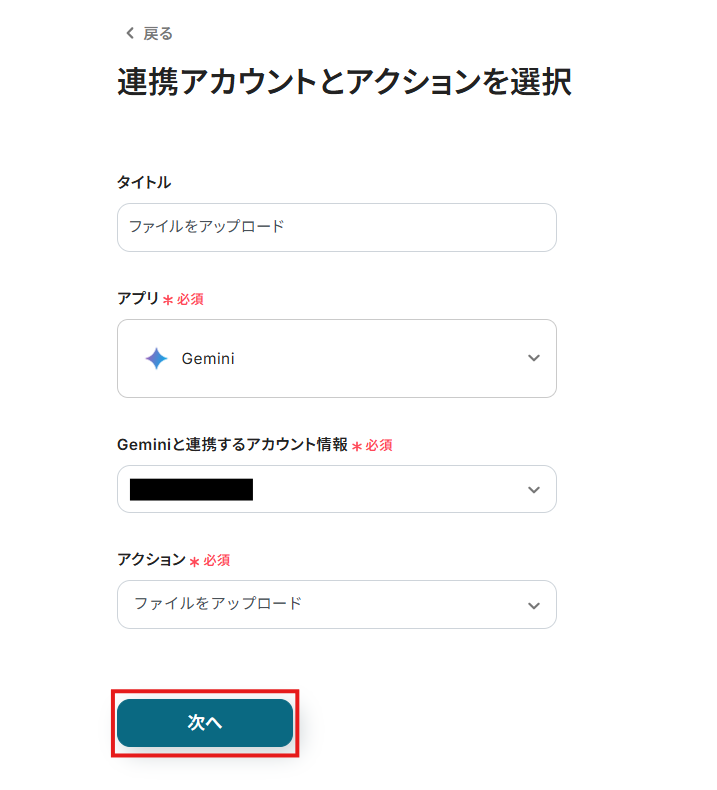
Task: Click the 必須 tag beside アプリ
Action: tap(190, 299)
